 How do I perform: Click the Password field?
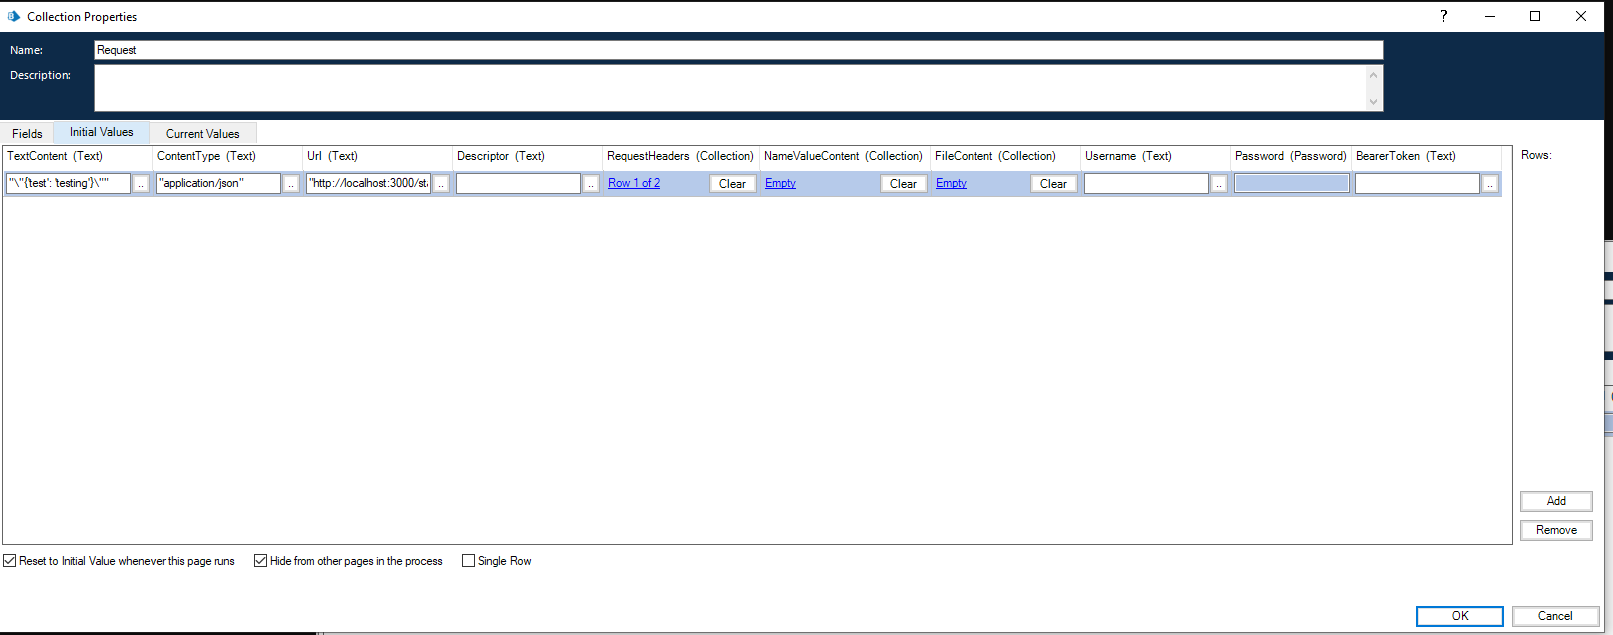pyautogui.click(x=1291, y=183)
